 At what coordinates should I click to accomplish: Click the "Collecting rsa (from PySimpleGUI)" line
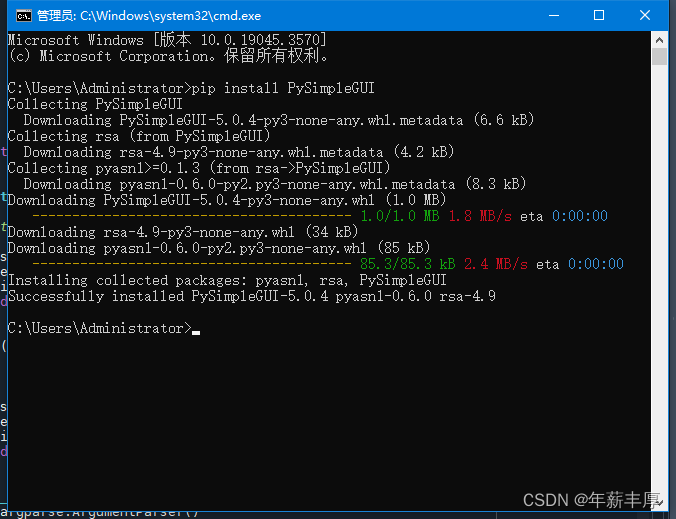tap(139, 136)
